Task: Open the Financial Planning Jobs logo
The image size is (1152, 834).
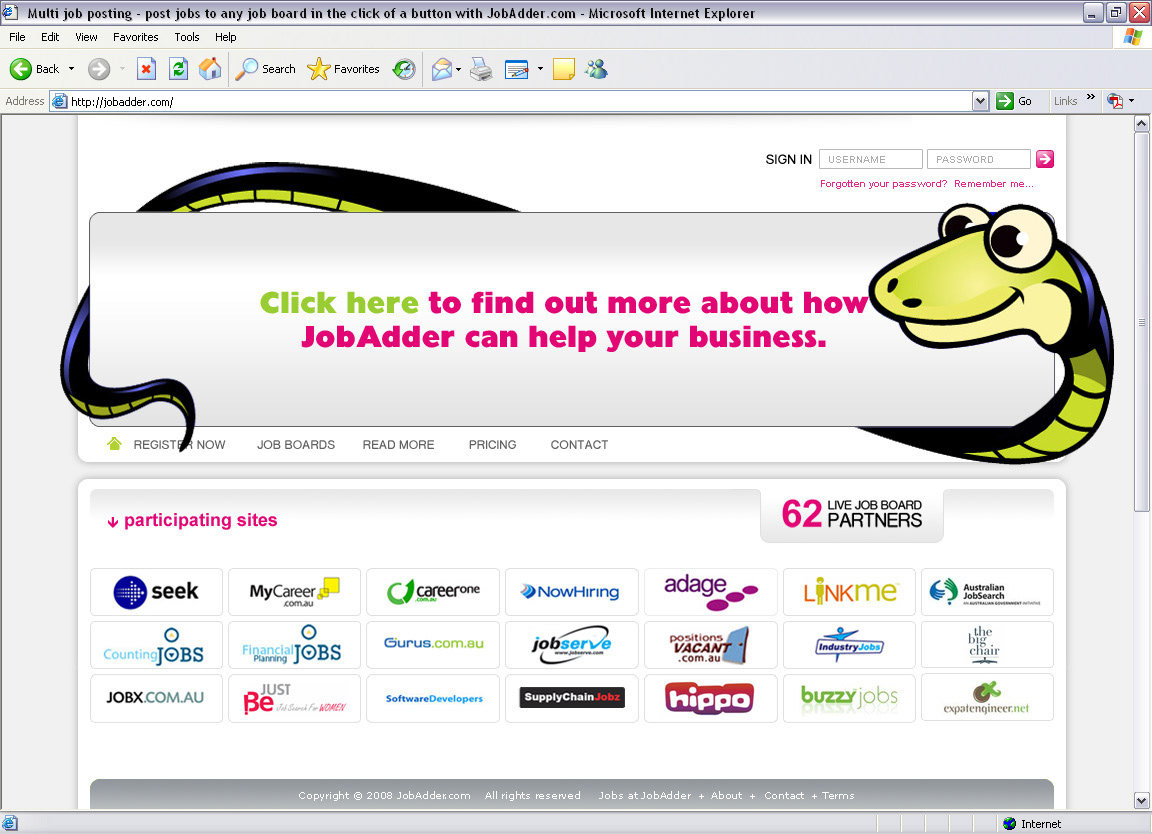Action: point(295,645)
